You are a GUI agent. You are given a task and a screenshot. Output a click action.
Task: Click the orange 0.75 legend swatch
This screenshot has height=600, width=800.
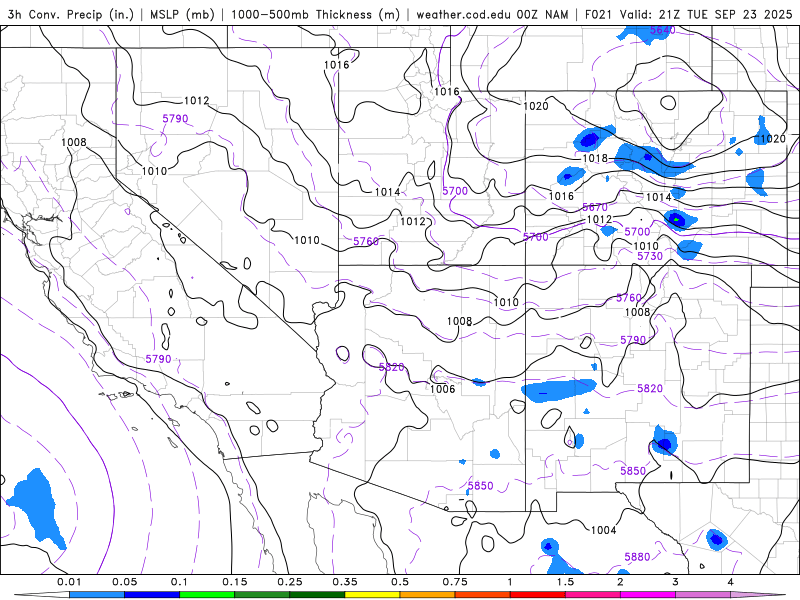427,595
